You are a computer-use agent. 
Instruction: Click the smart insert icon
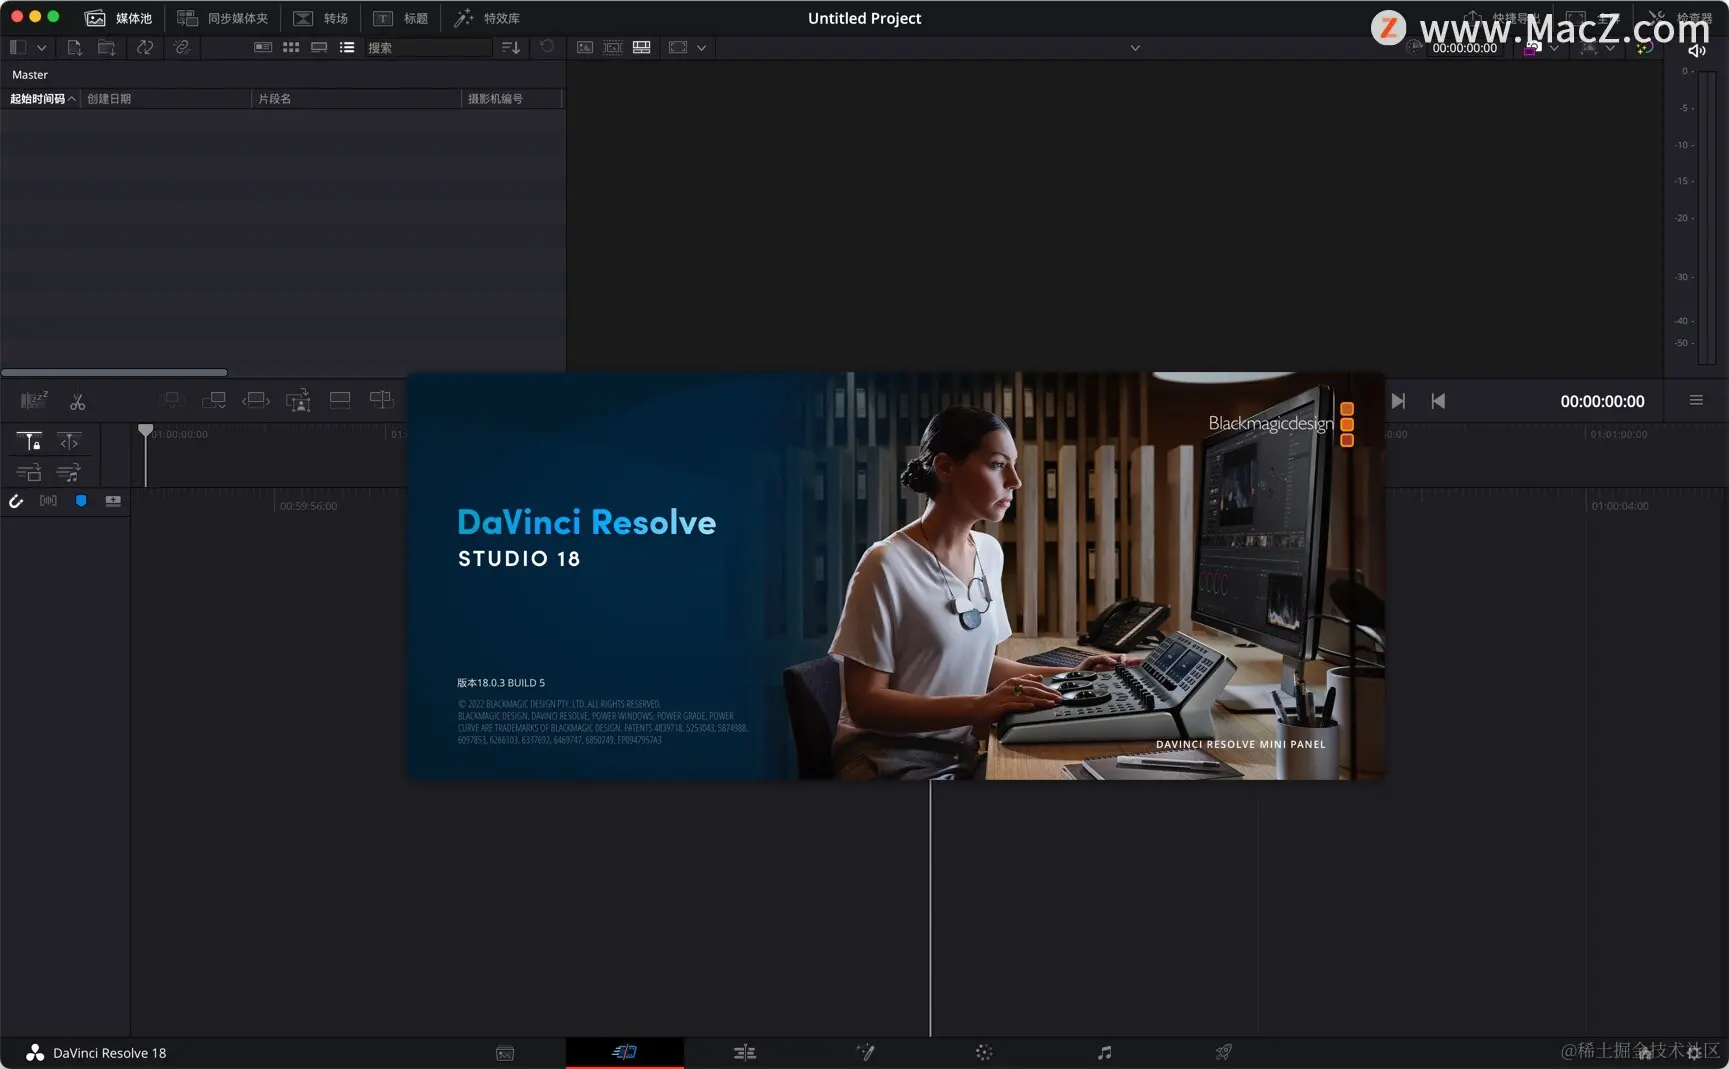pos(172,401)
